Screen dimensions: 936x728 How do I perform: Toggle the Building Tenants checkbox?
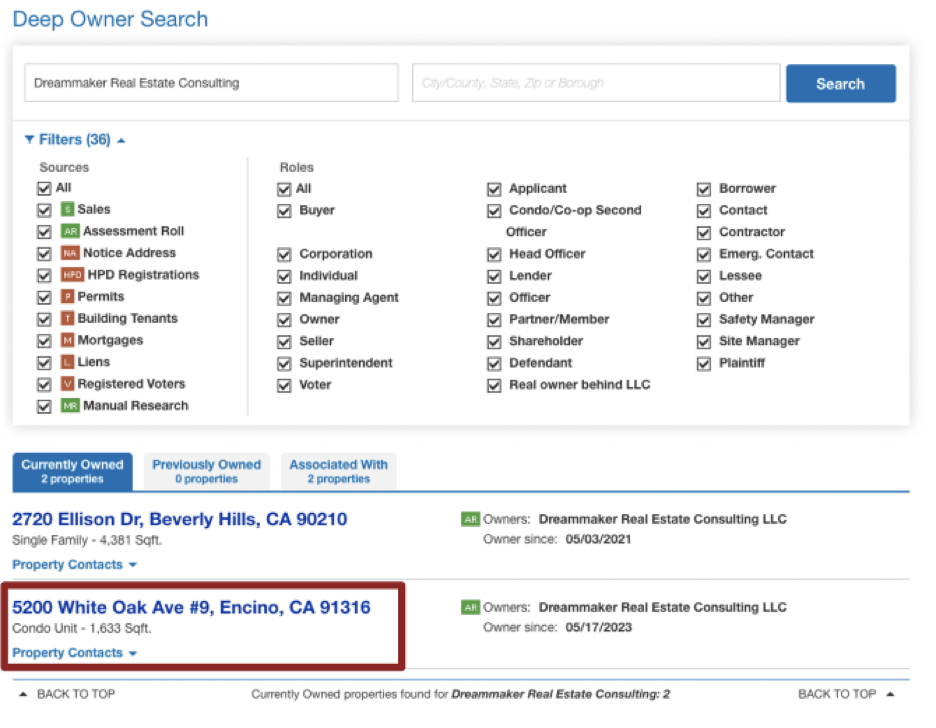(44, 319)
